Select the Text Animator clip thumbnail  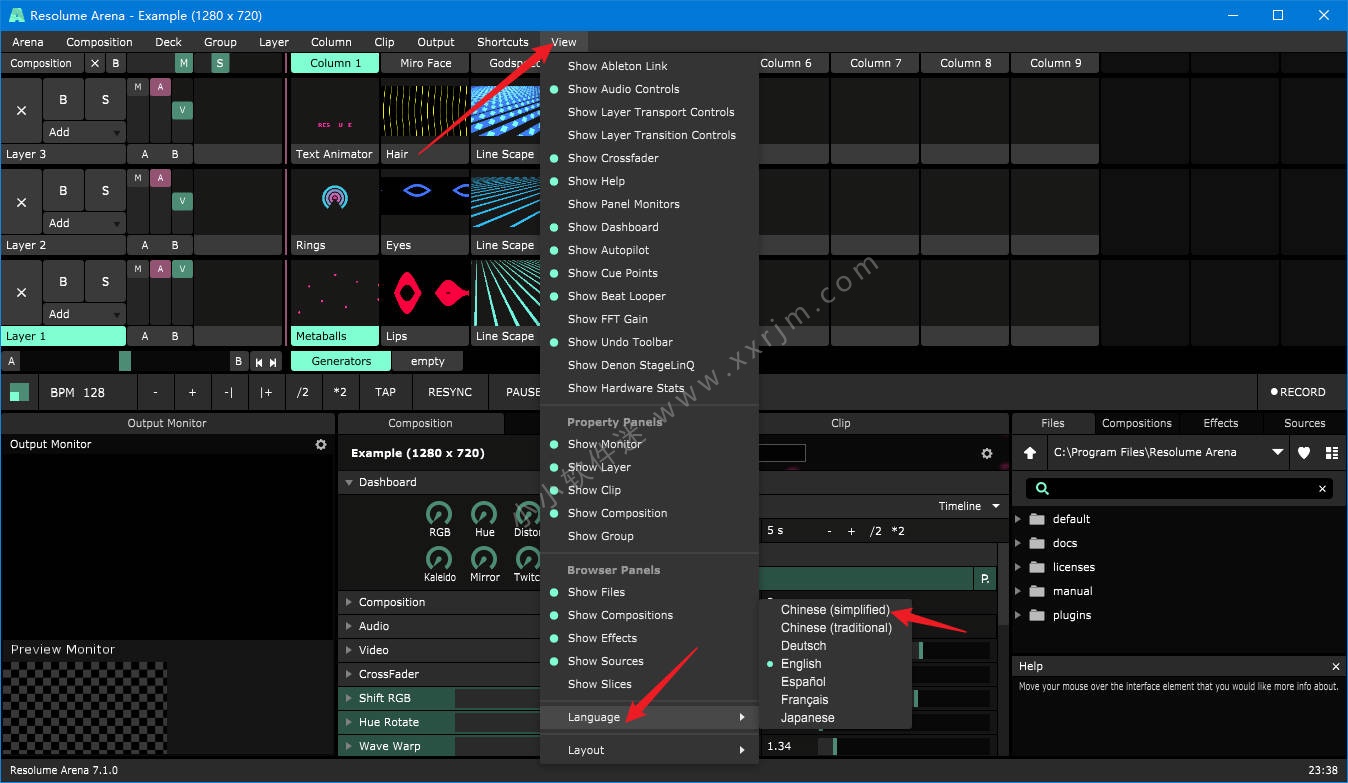point(334,112)
